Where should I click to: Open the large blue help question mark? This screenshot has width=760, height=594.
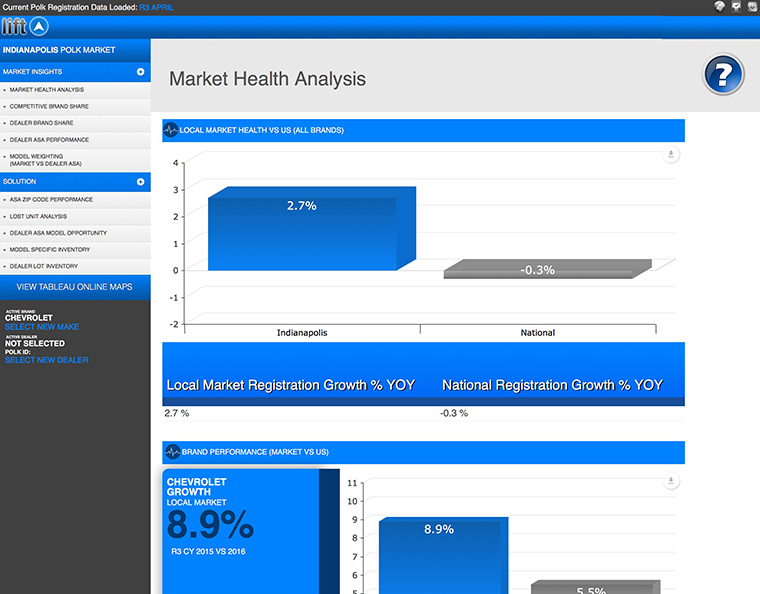coord(723,75)
